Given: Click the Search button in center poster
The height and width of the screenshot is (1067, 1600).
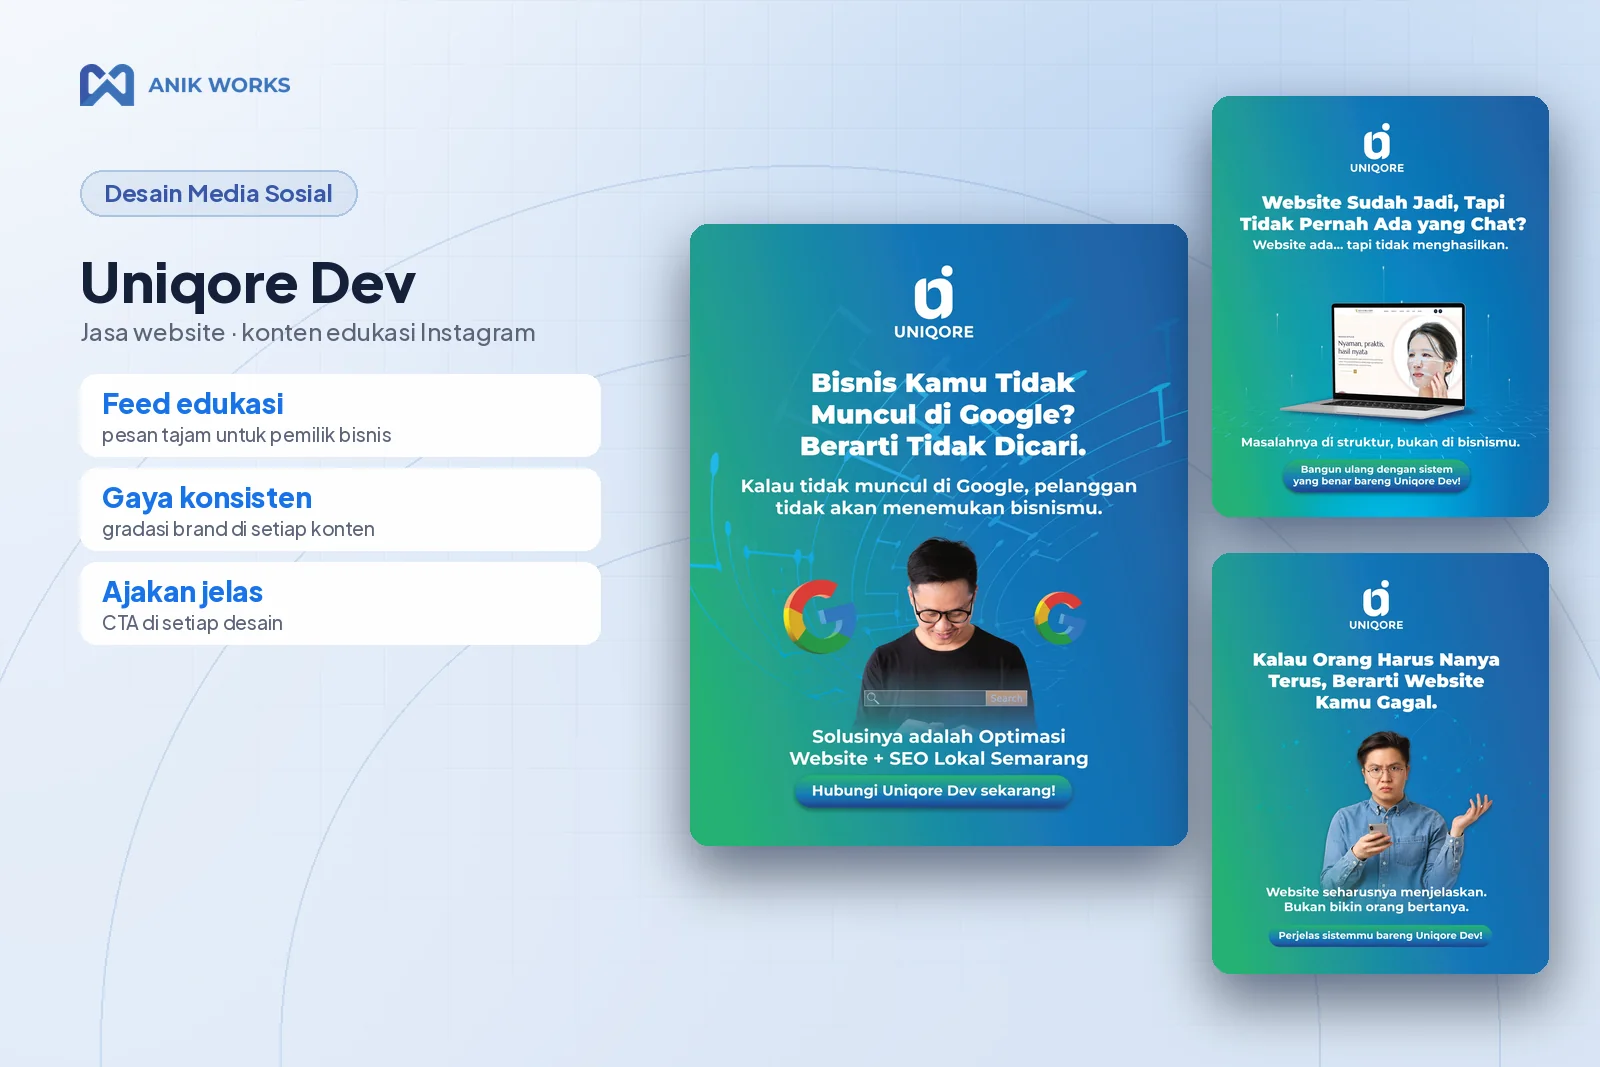Looking at the screenshot, I should [1007, 698].
